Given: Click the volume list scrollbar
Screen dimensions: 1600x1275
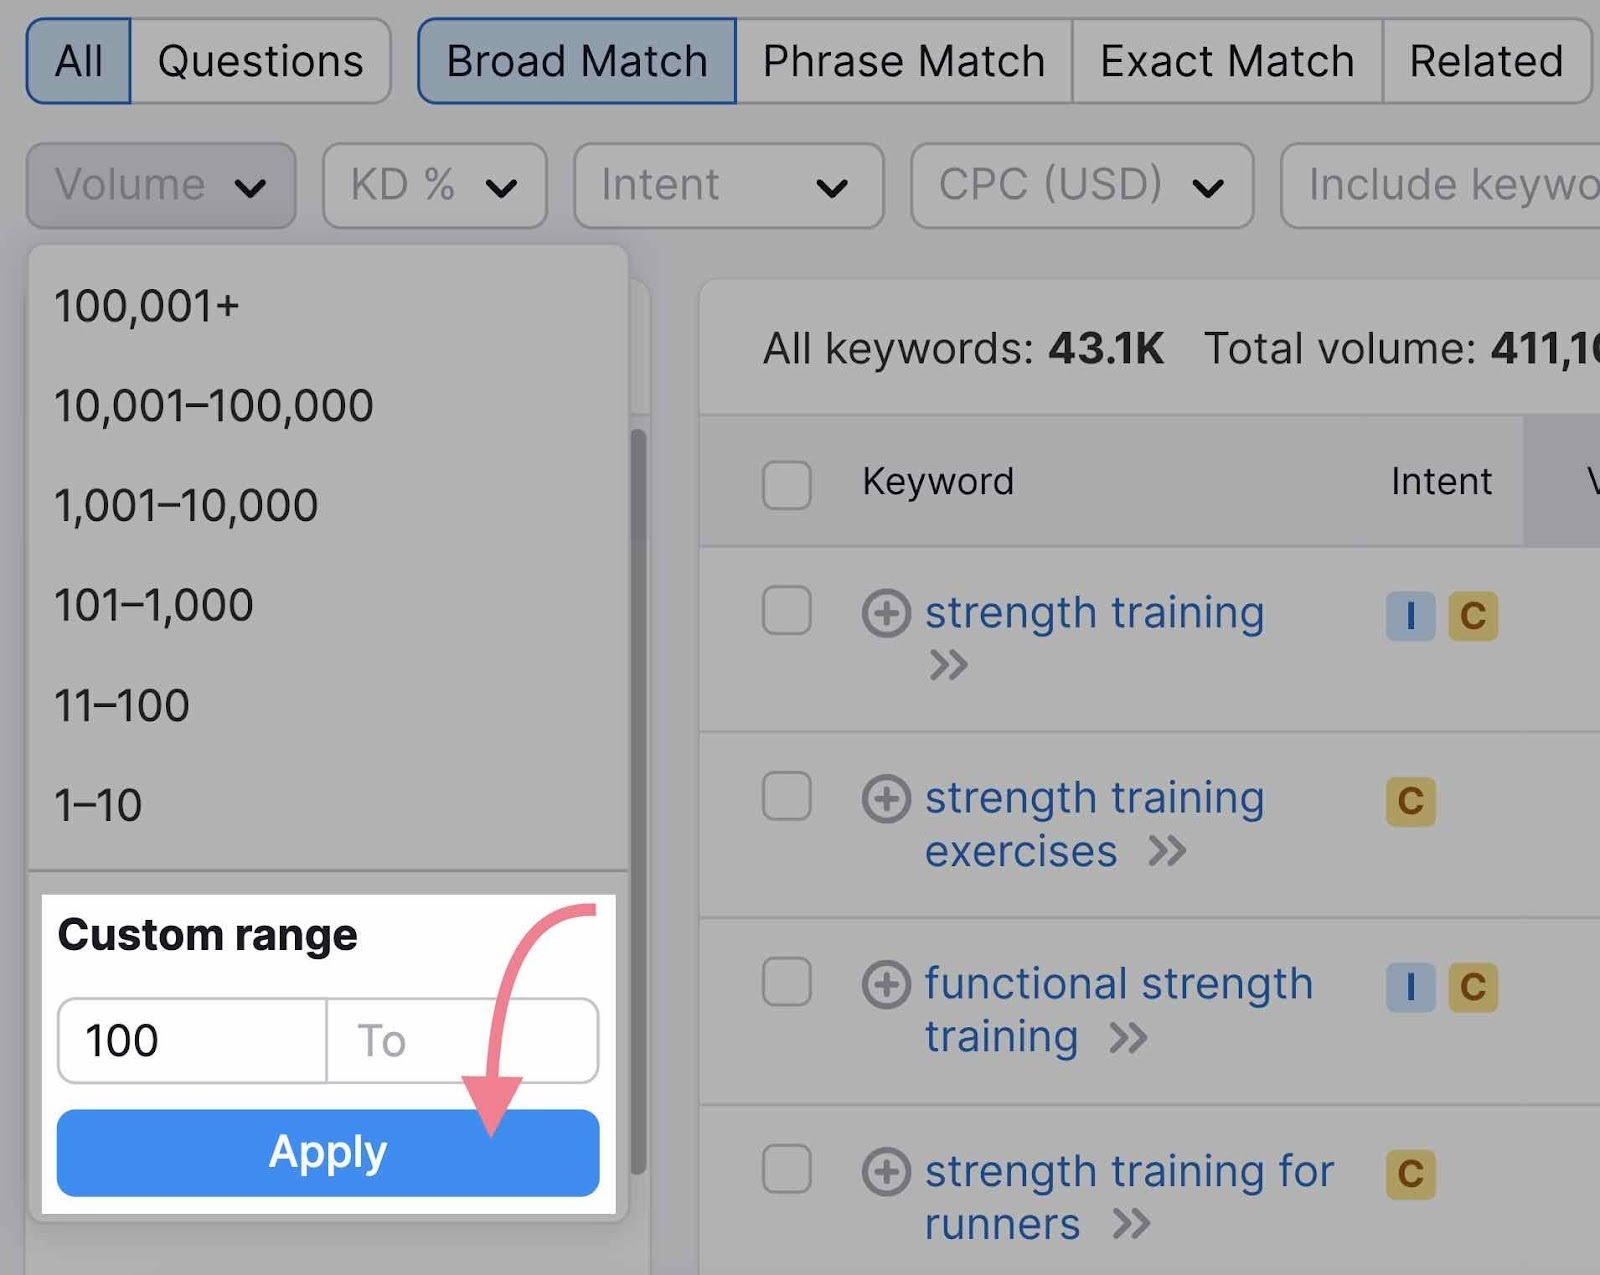Looking at the screenshot, I should pyautogui.click(x=638, y=800).
